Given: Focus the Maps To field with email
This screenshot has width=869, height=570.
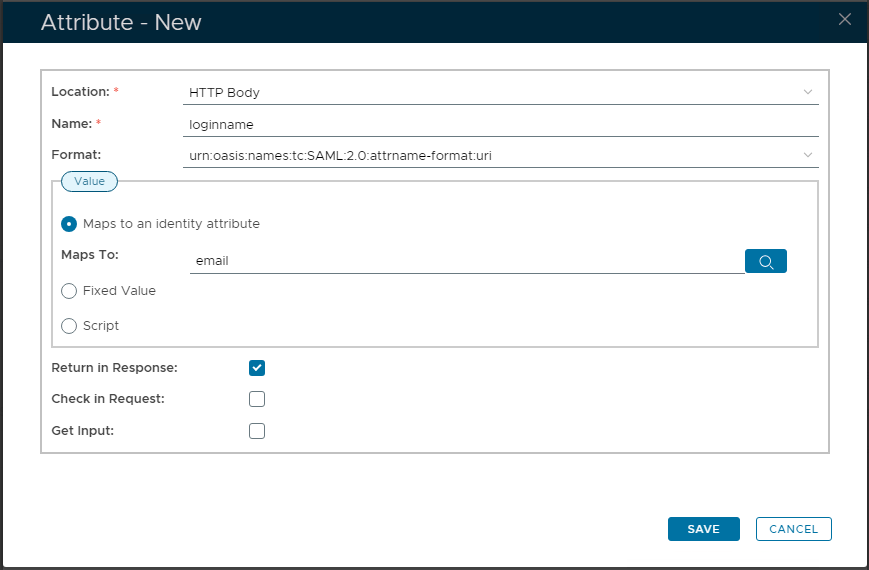Looking at the screenshot, I should pyautogui.click(x=465, y=261).
